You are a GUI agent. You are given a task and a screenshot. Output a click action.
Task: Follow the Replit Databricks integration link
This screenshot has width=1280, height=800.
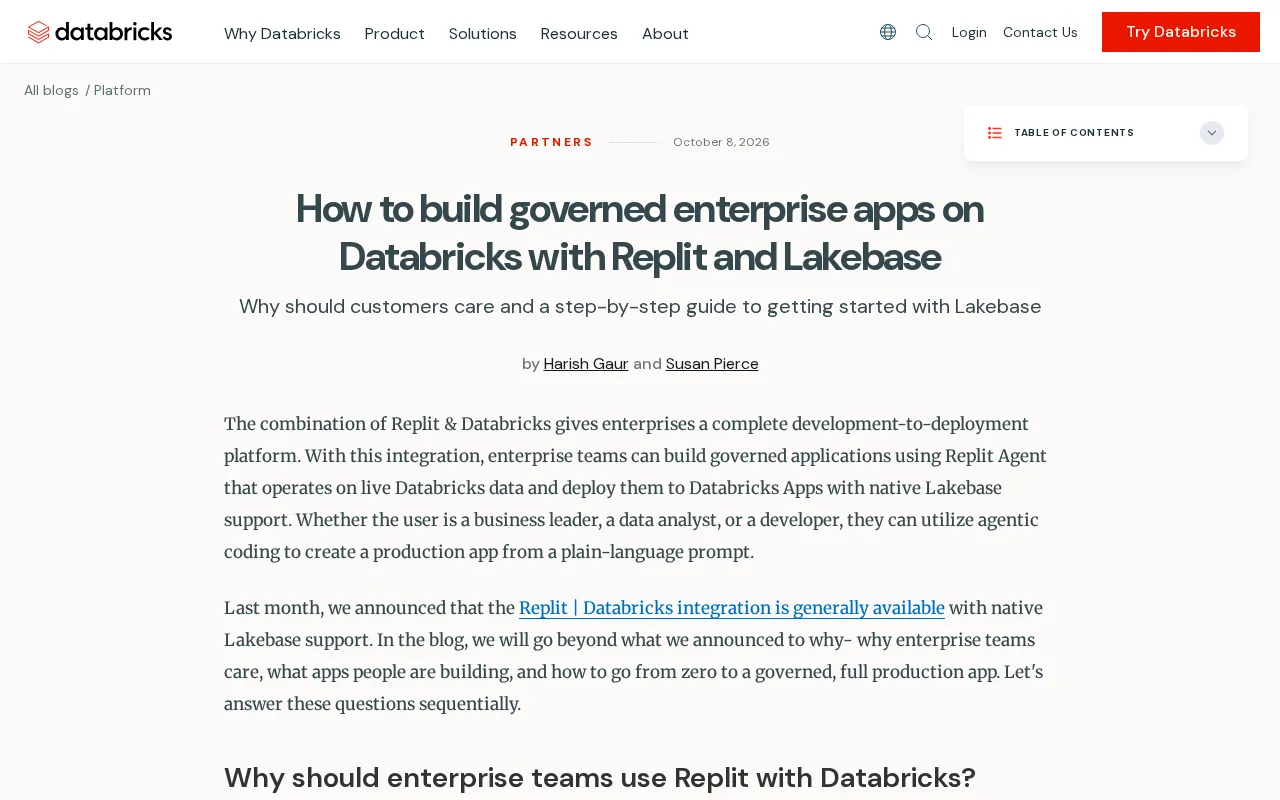tap(732, 608)
